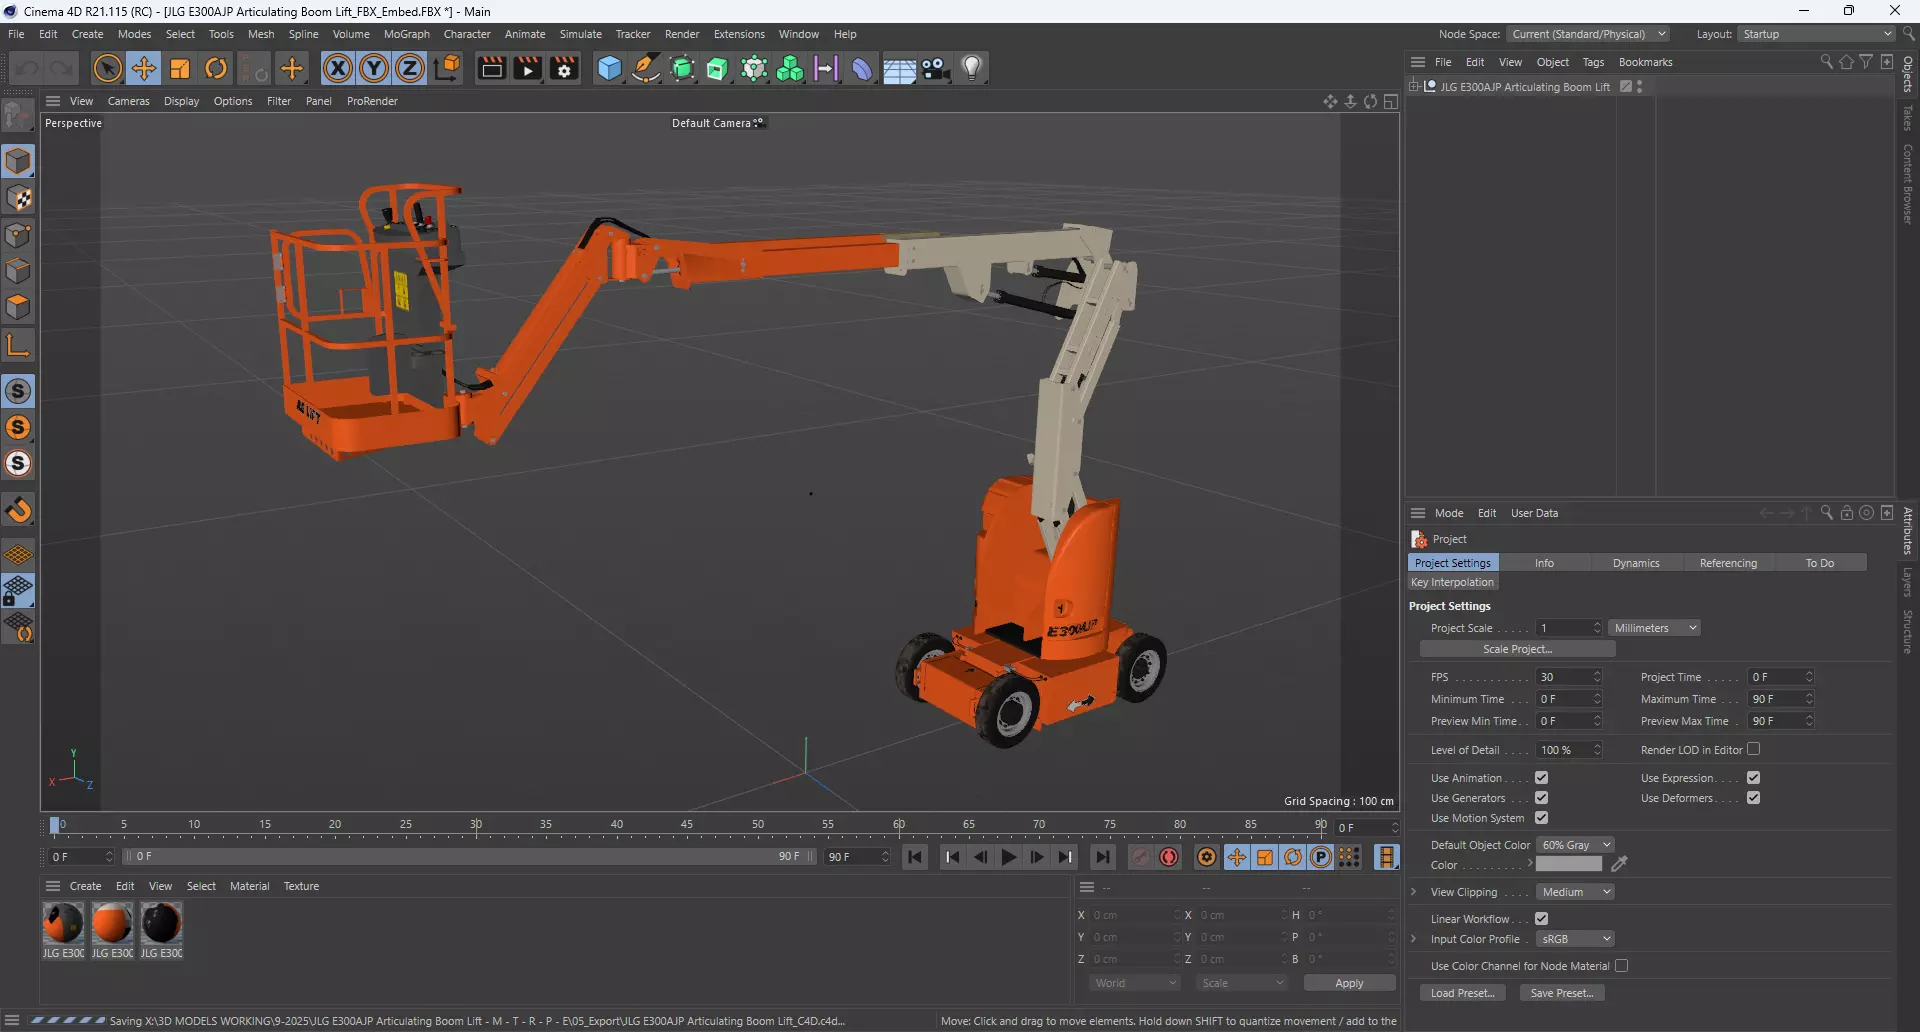Toggle the Use Expression checkbox
Image resolution: width=1920 pixels, height=1032 pixels.
(1753, 778)
